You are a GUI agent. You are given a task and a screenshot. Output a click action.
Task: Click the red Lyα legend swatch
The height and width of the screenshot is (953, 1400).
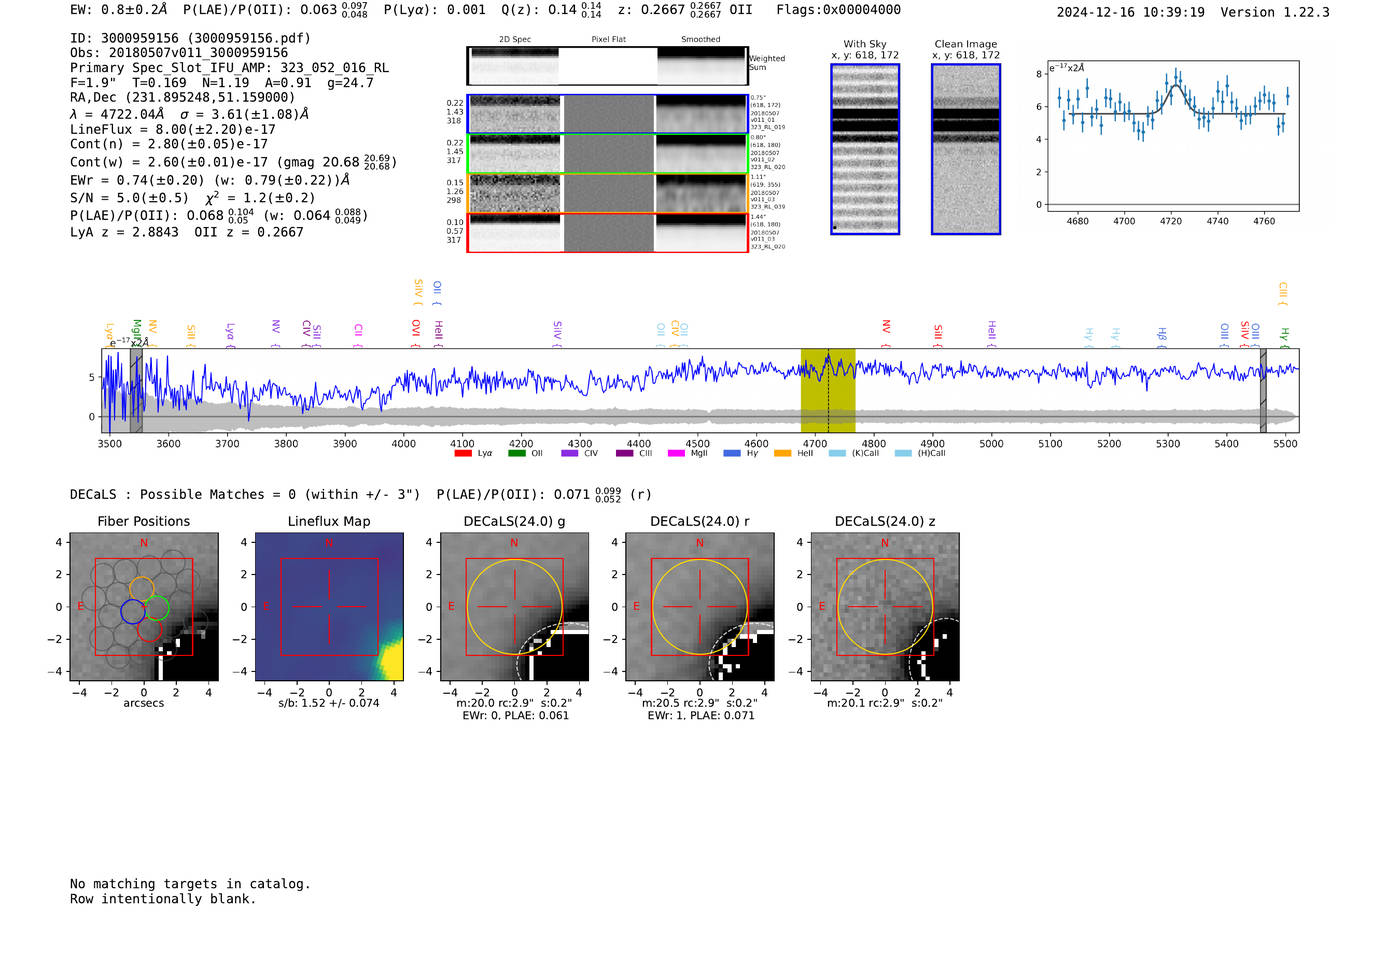[x=463, y=453]
